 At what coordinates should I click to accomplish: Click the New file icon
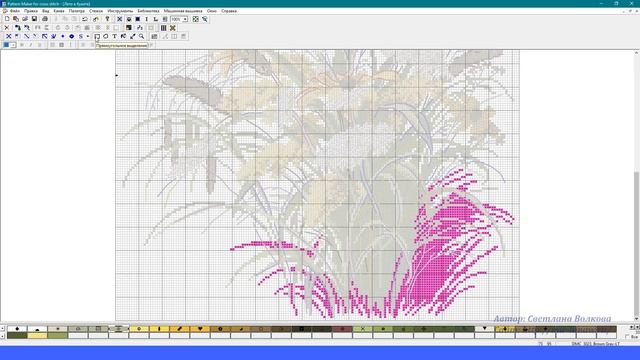[7, 19]
